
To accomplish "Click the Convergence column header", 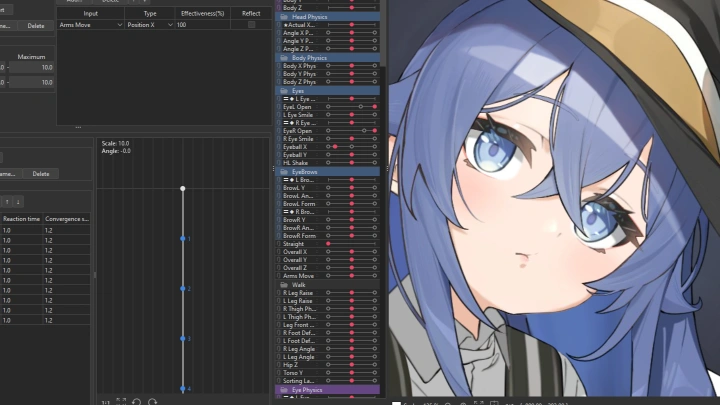I will (x=67, y=219).
